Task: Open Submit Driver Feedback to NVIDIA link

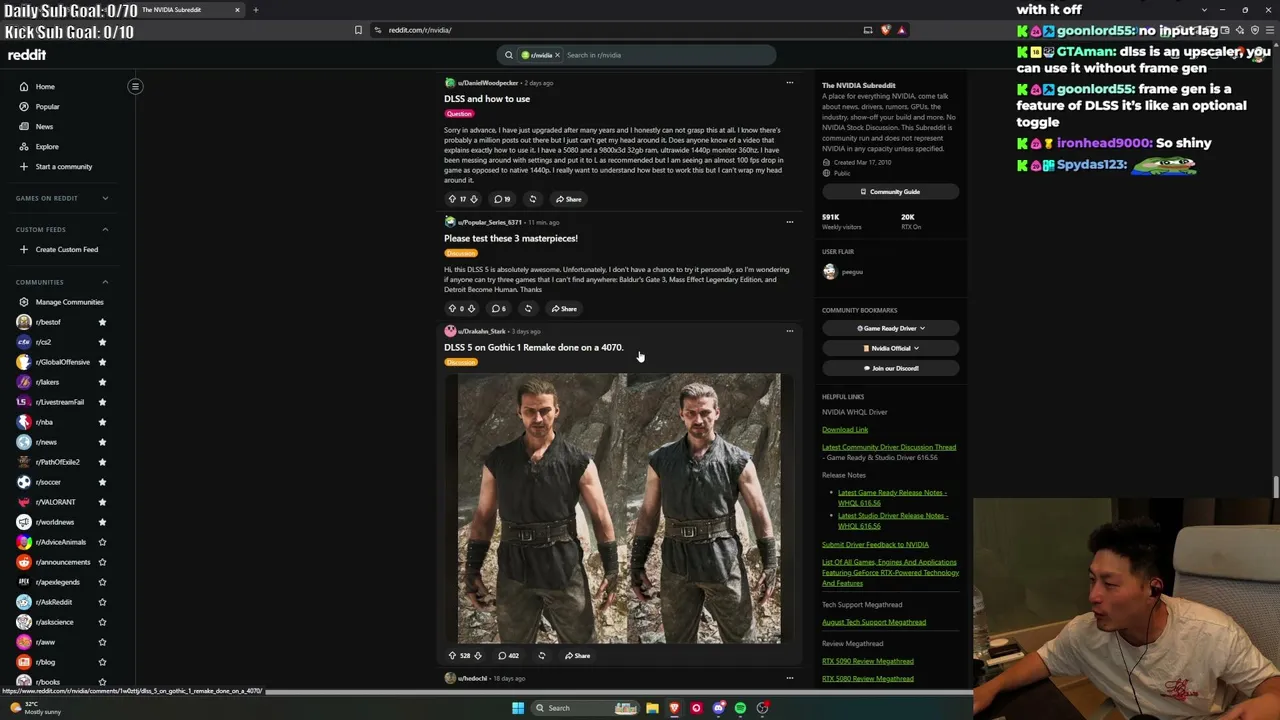Action: tap(875, 545)
